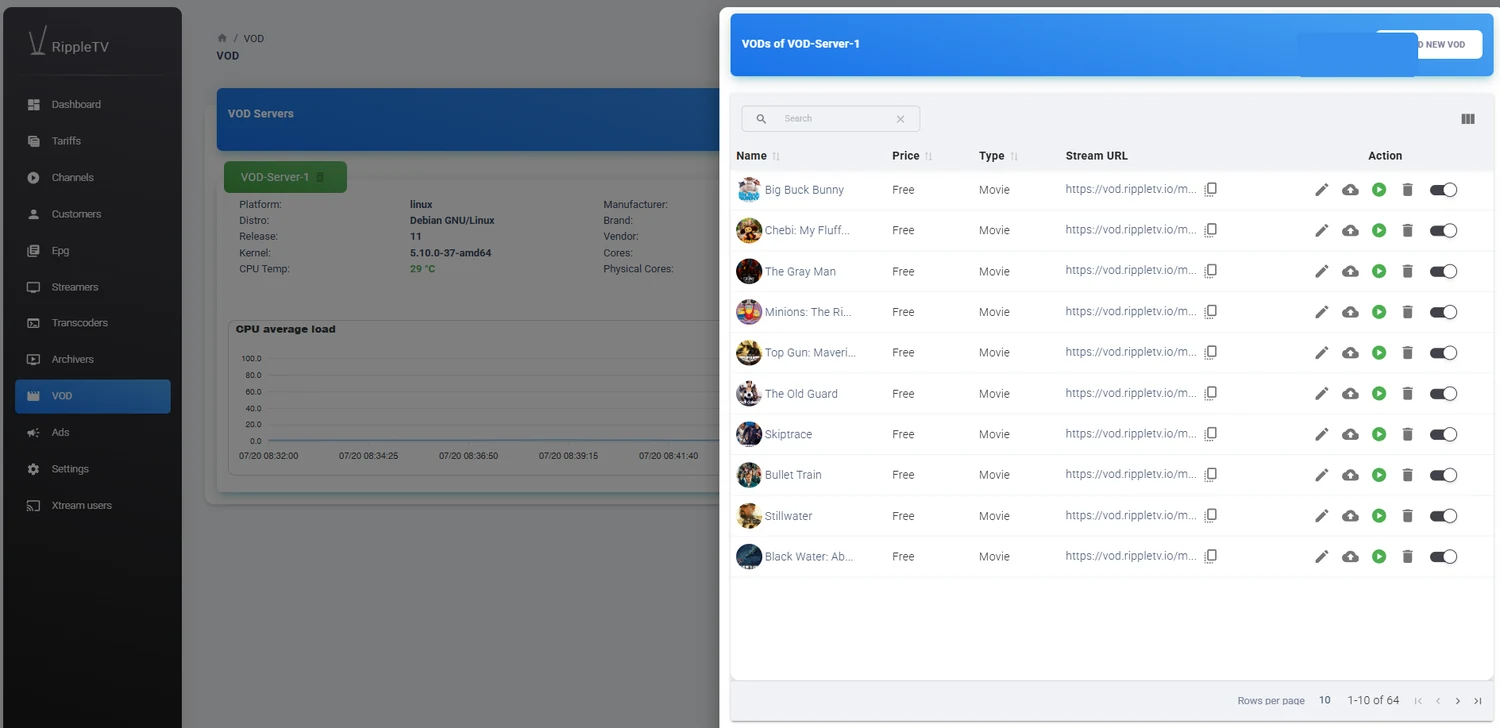Click the Stillwater title text
Image resolution: width=1500 pixels, height=728 pixels.
(789, 516)
